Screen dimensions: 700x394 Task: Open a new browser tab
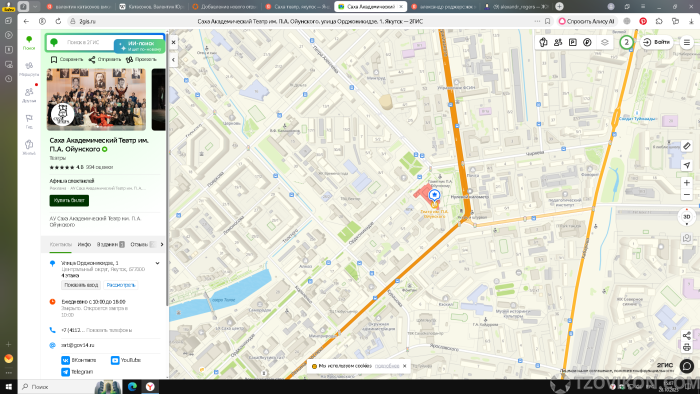point(559,6)
